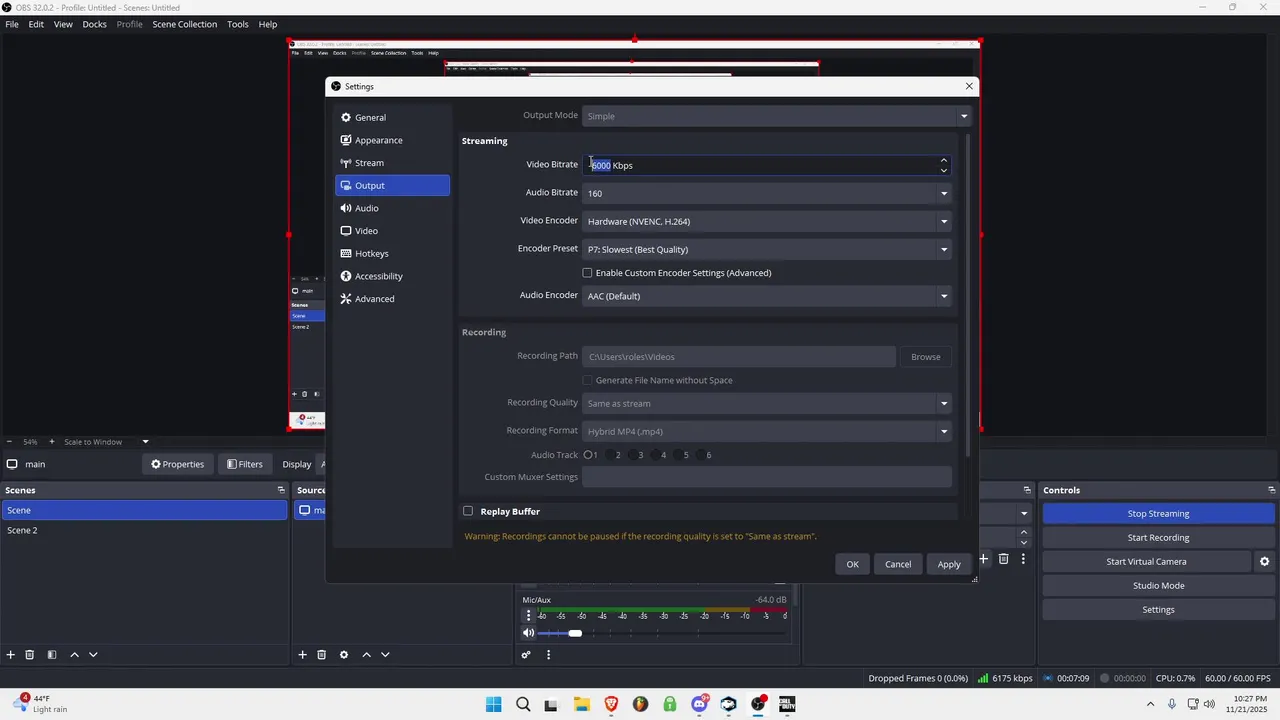Select Audio Track 3 checkbox
This screenshot has width=1280, height=720.
(634, 455)
